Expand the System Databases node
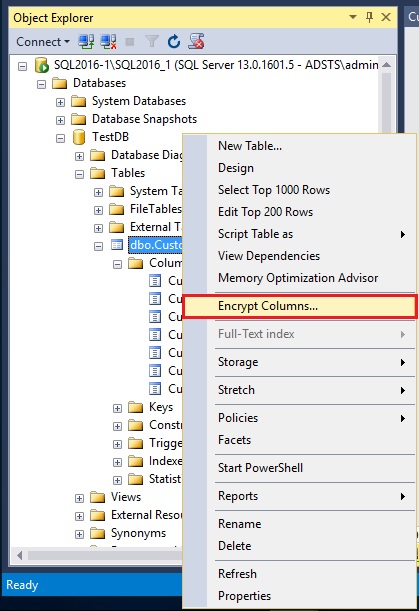The height and width of the screenshot is (611, 419). click(x=60, y=102)
